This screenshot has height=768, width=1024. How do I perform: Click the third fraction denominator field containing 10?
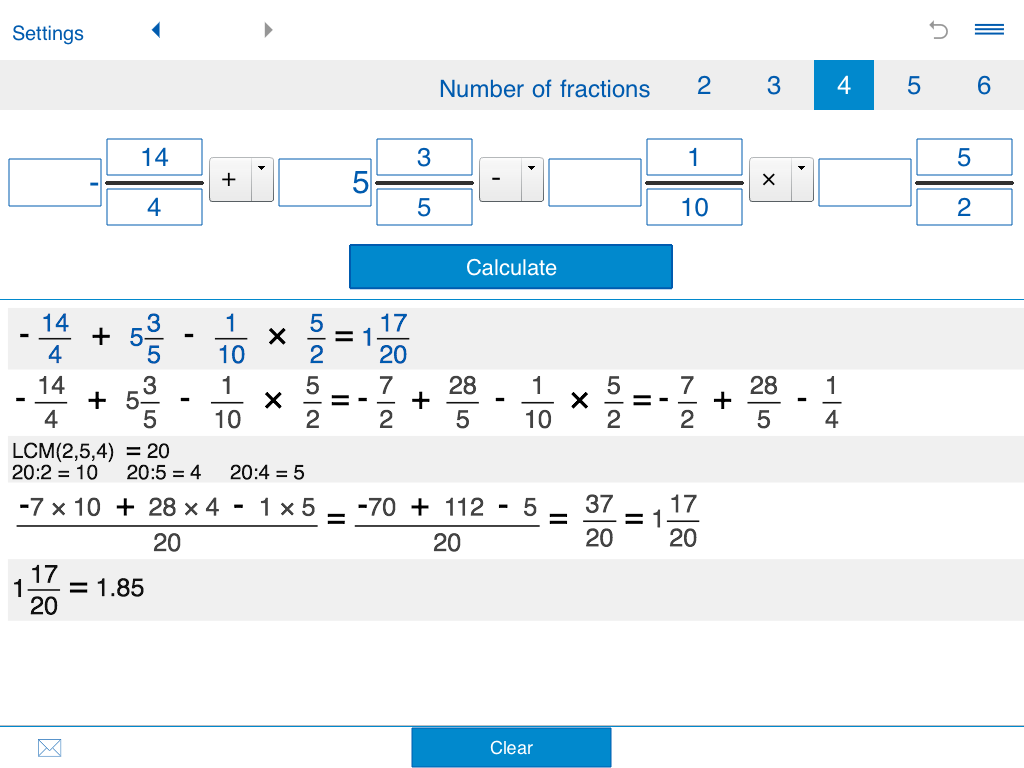tap(694, 207)
